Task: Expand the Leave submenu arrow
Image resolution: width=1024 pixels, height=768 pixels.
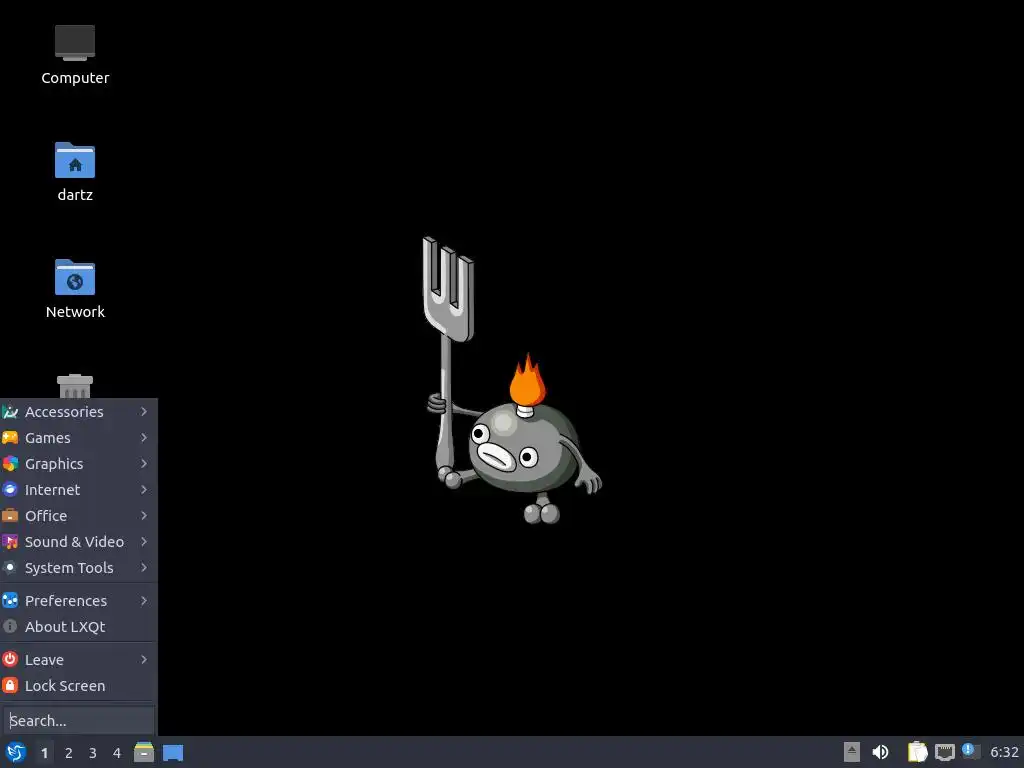Action: (144, 660)
